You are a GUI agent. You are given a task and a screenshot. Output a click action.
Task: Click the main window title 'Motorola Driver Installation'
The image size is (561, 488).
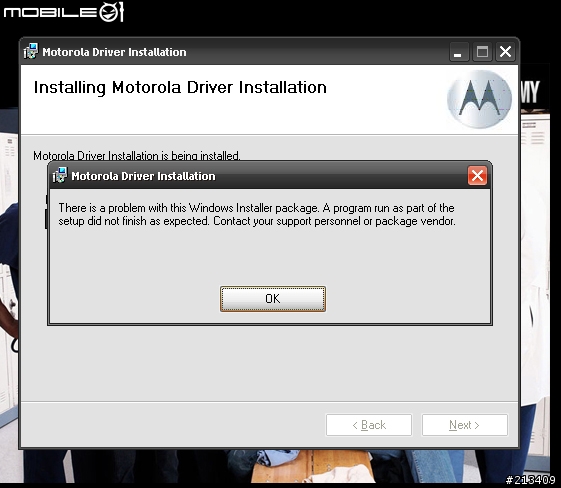click(114, 52)
